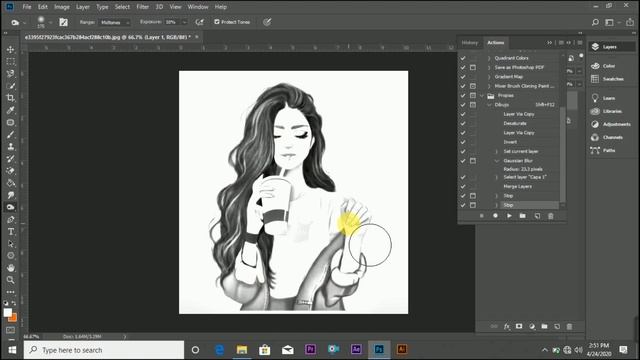The image size is (640, 360).
Task: Click the Actions panel vertical scrollbar
Action: [x=563, y=155]
